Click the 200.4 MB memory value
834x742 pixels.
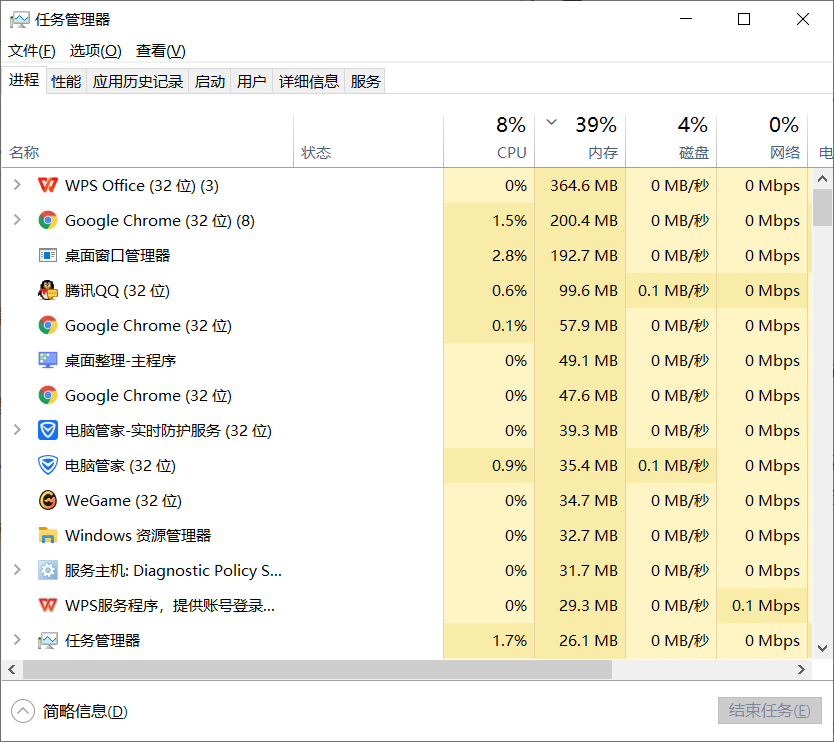pyautogui.click(x=584, y=221)
